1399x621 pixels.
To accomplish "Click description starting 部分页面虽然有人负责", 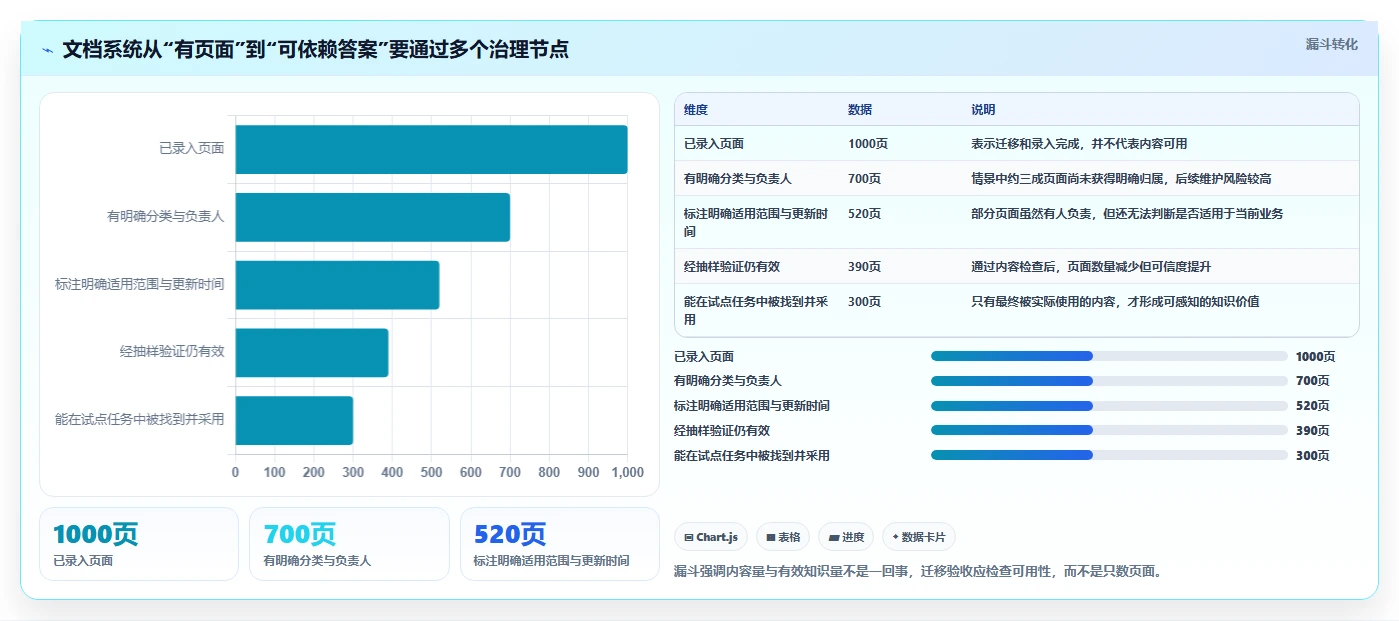I will (1127, 214).
